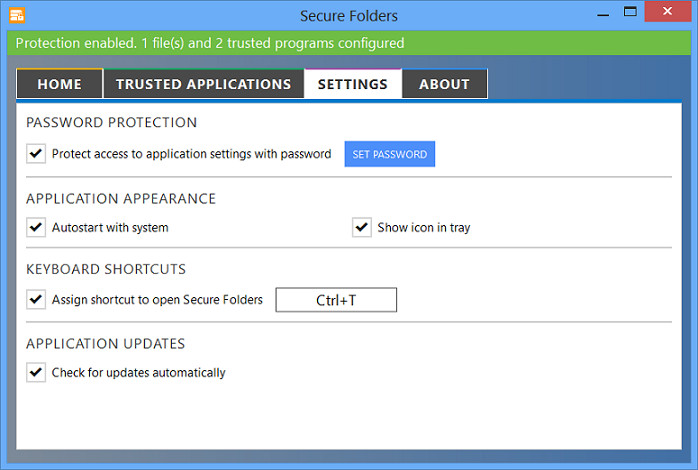This screenshot has height=470, width=698.
Task: Click the Application Appearance heading
Action: [121, 199]
